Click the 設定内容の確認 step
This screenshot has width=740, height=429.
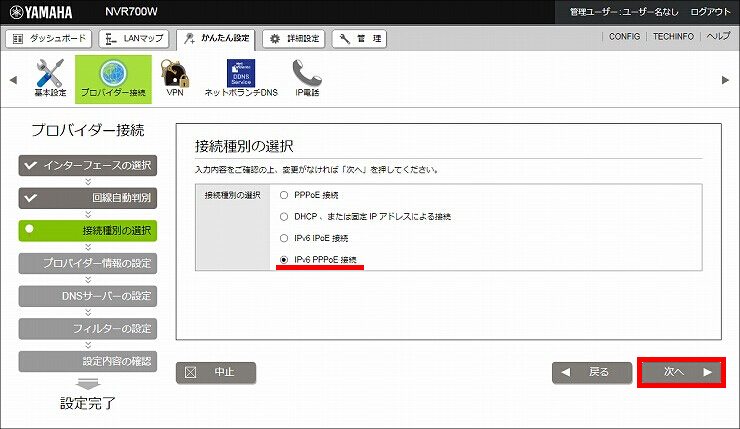(88, 362)
